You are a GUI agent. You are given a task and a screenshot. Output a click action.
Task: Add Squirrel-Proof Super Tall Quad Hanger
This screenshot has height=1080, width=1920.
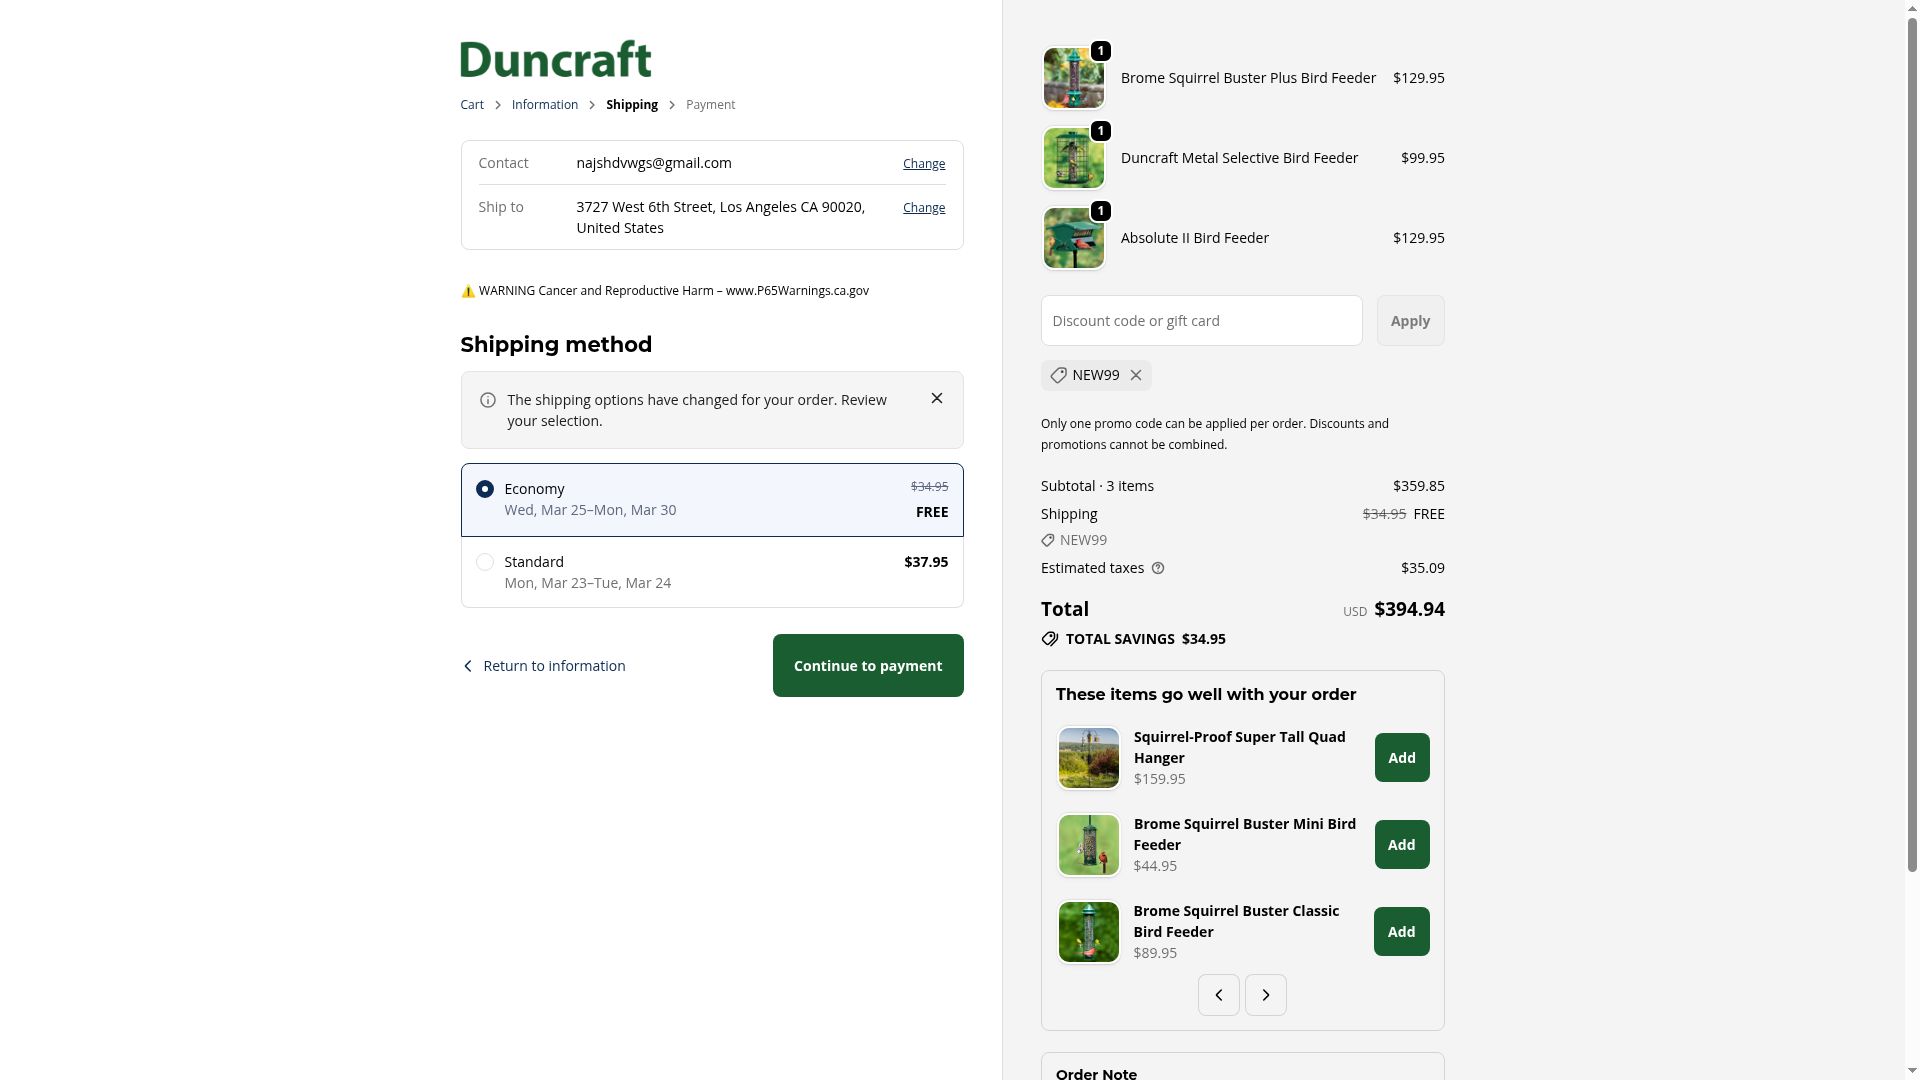tap(1402, 757)
